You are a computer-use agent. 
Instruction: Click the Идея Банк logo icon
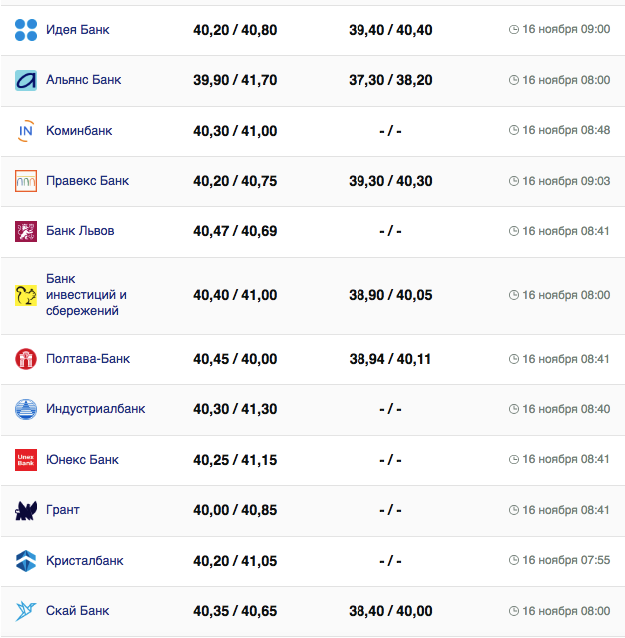point(26,30)
